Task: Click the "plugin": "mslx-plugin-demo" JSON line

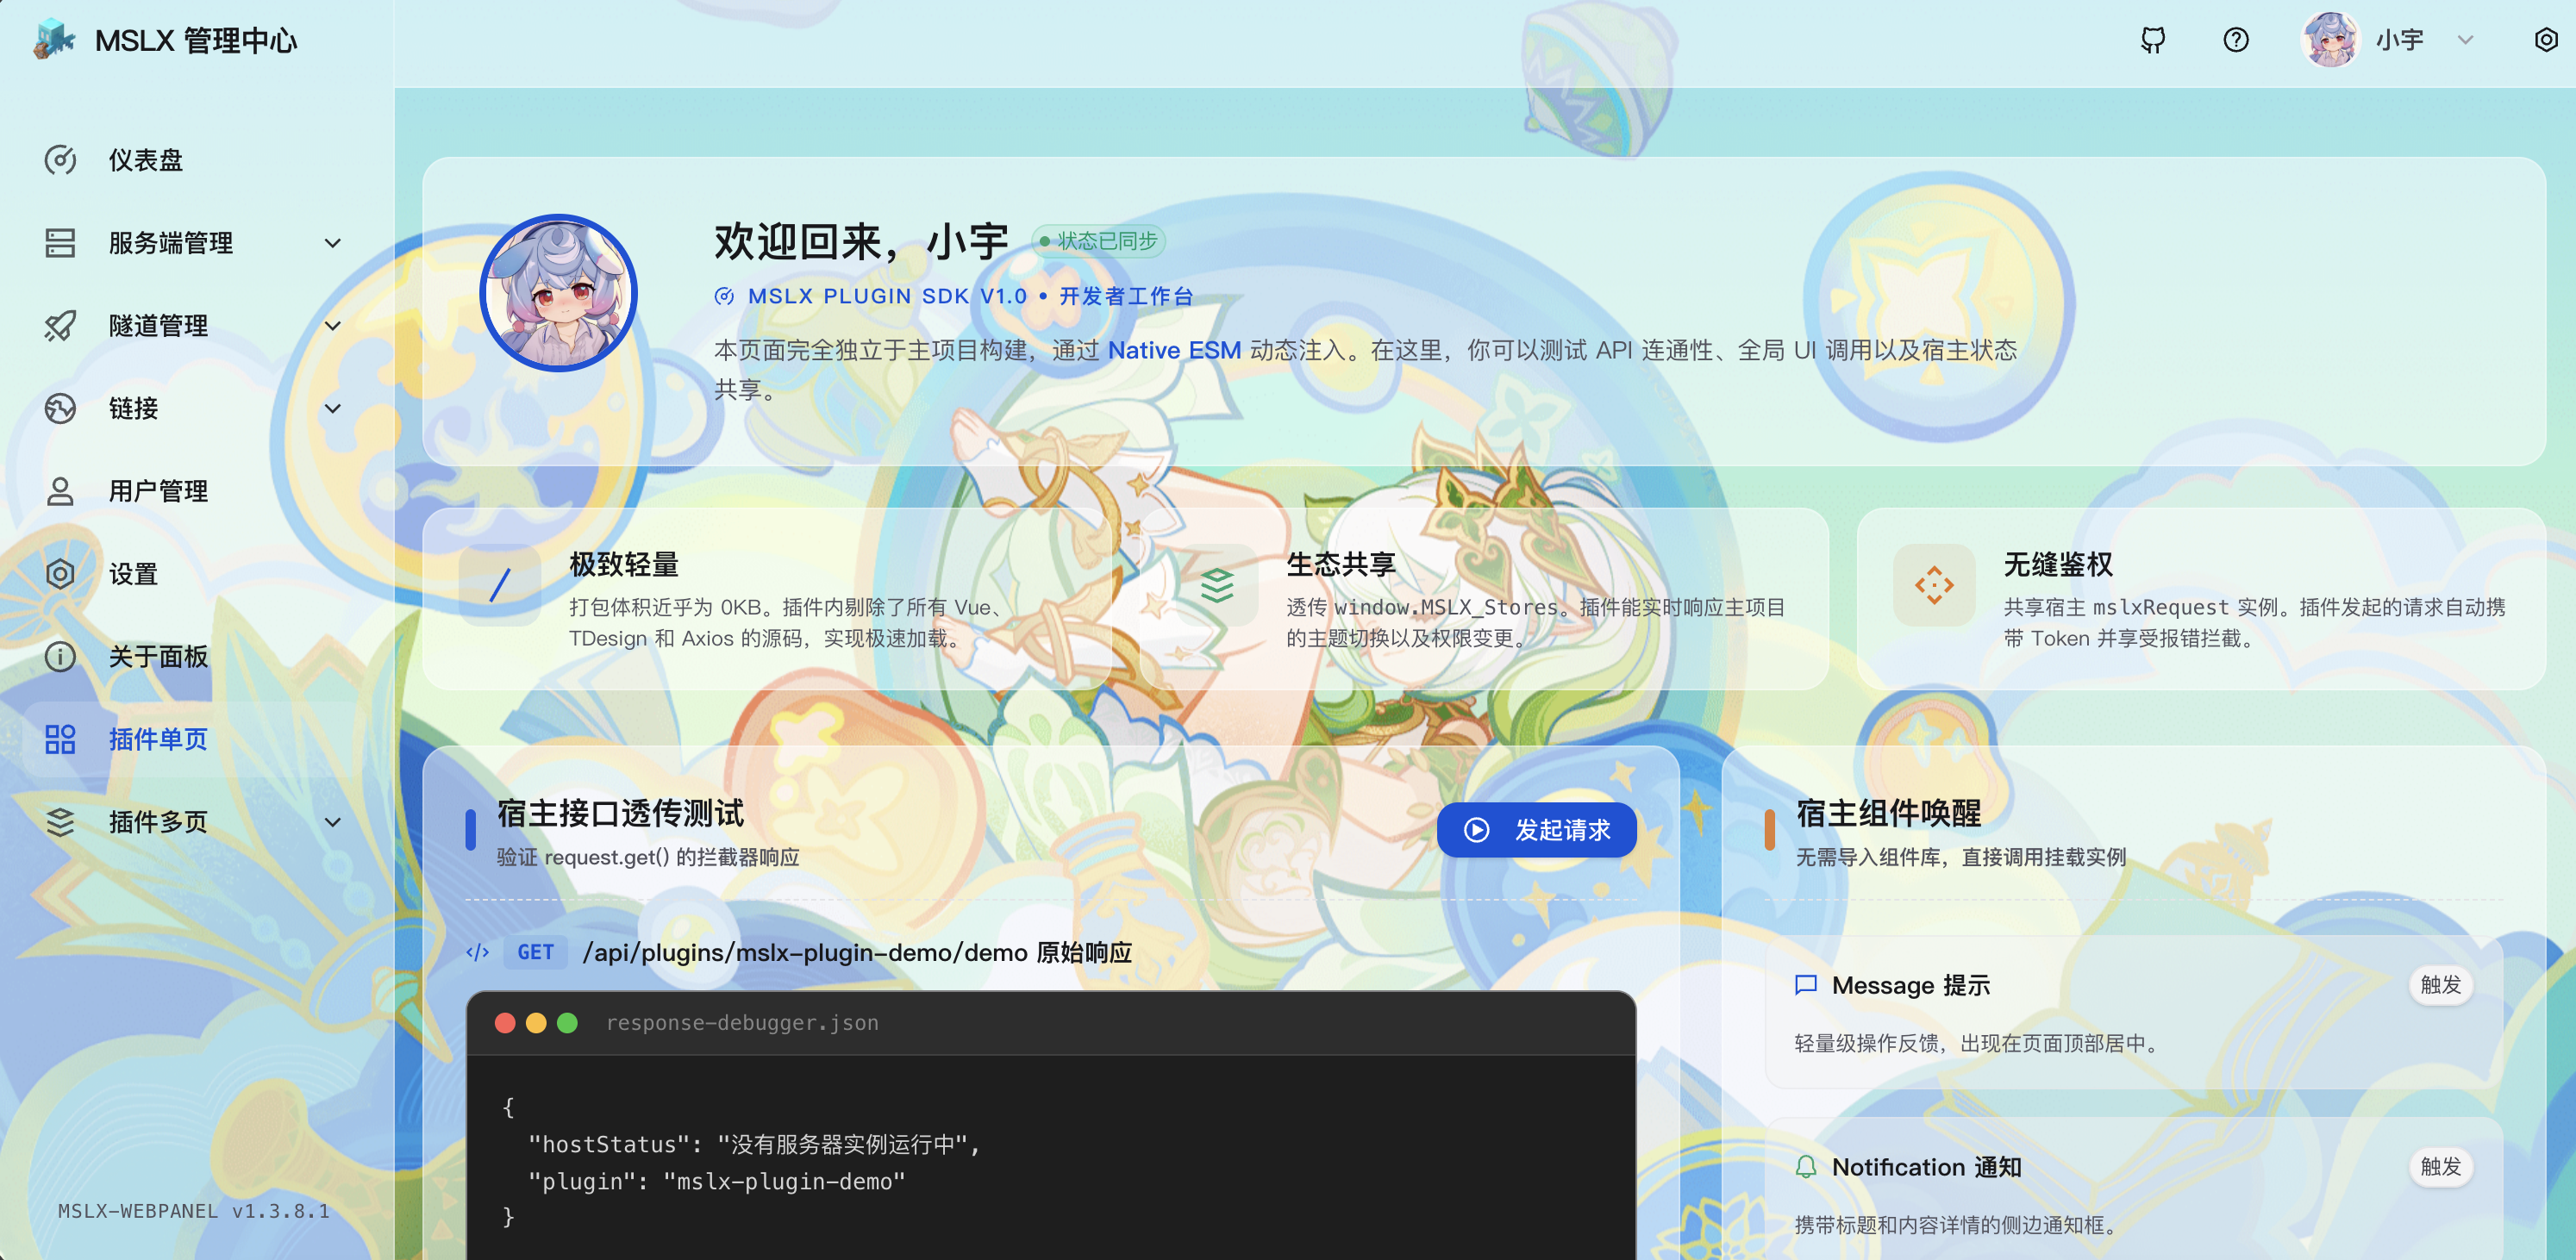Action: (x=716, y=1181)
